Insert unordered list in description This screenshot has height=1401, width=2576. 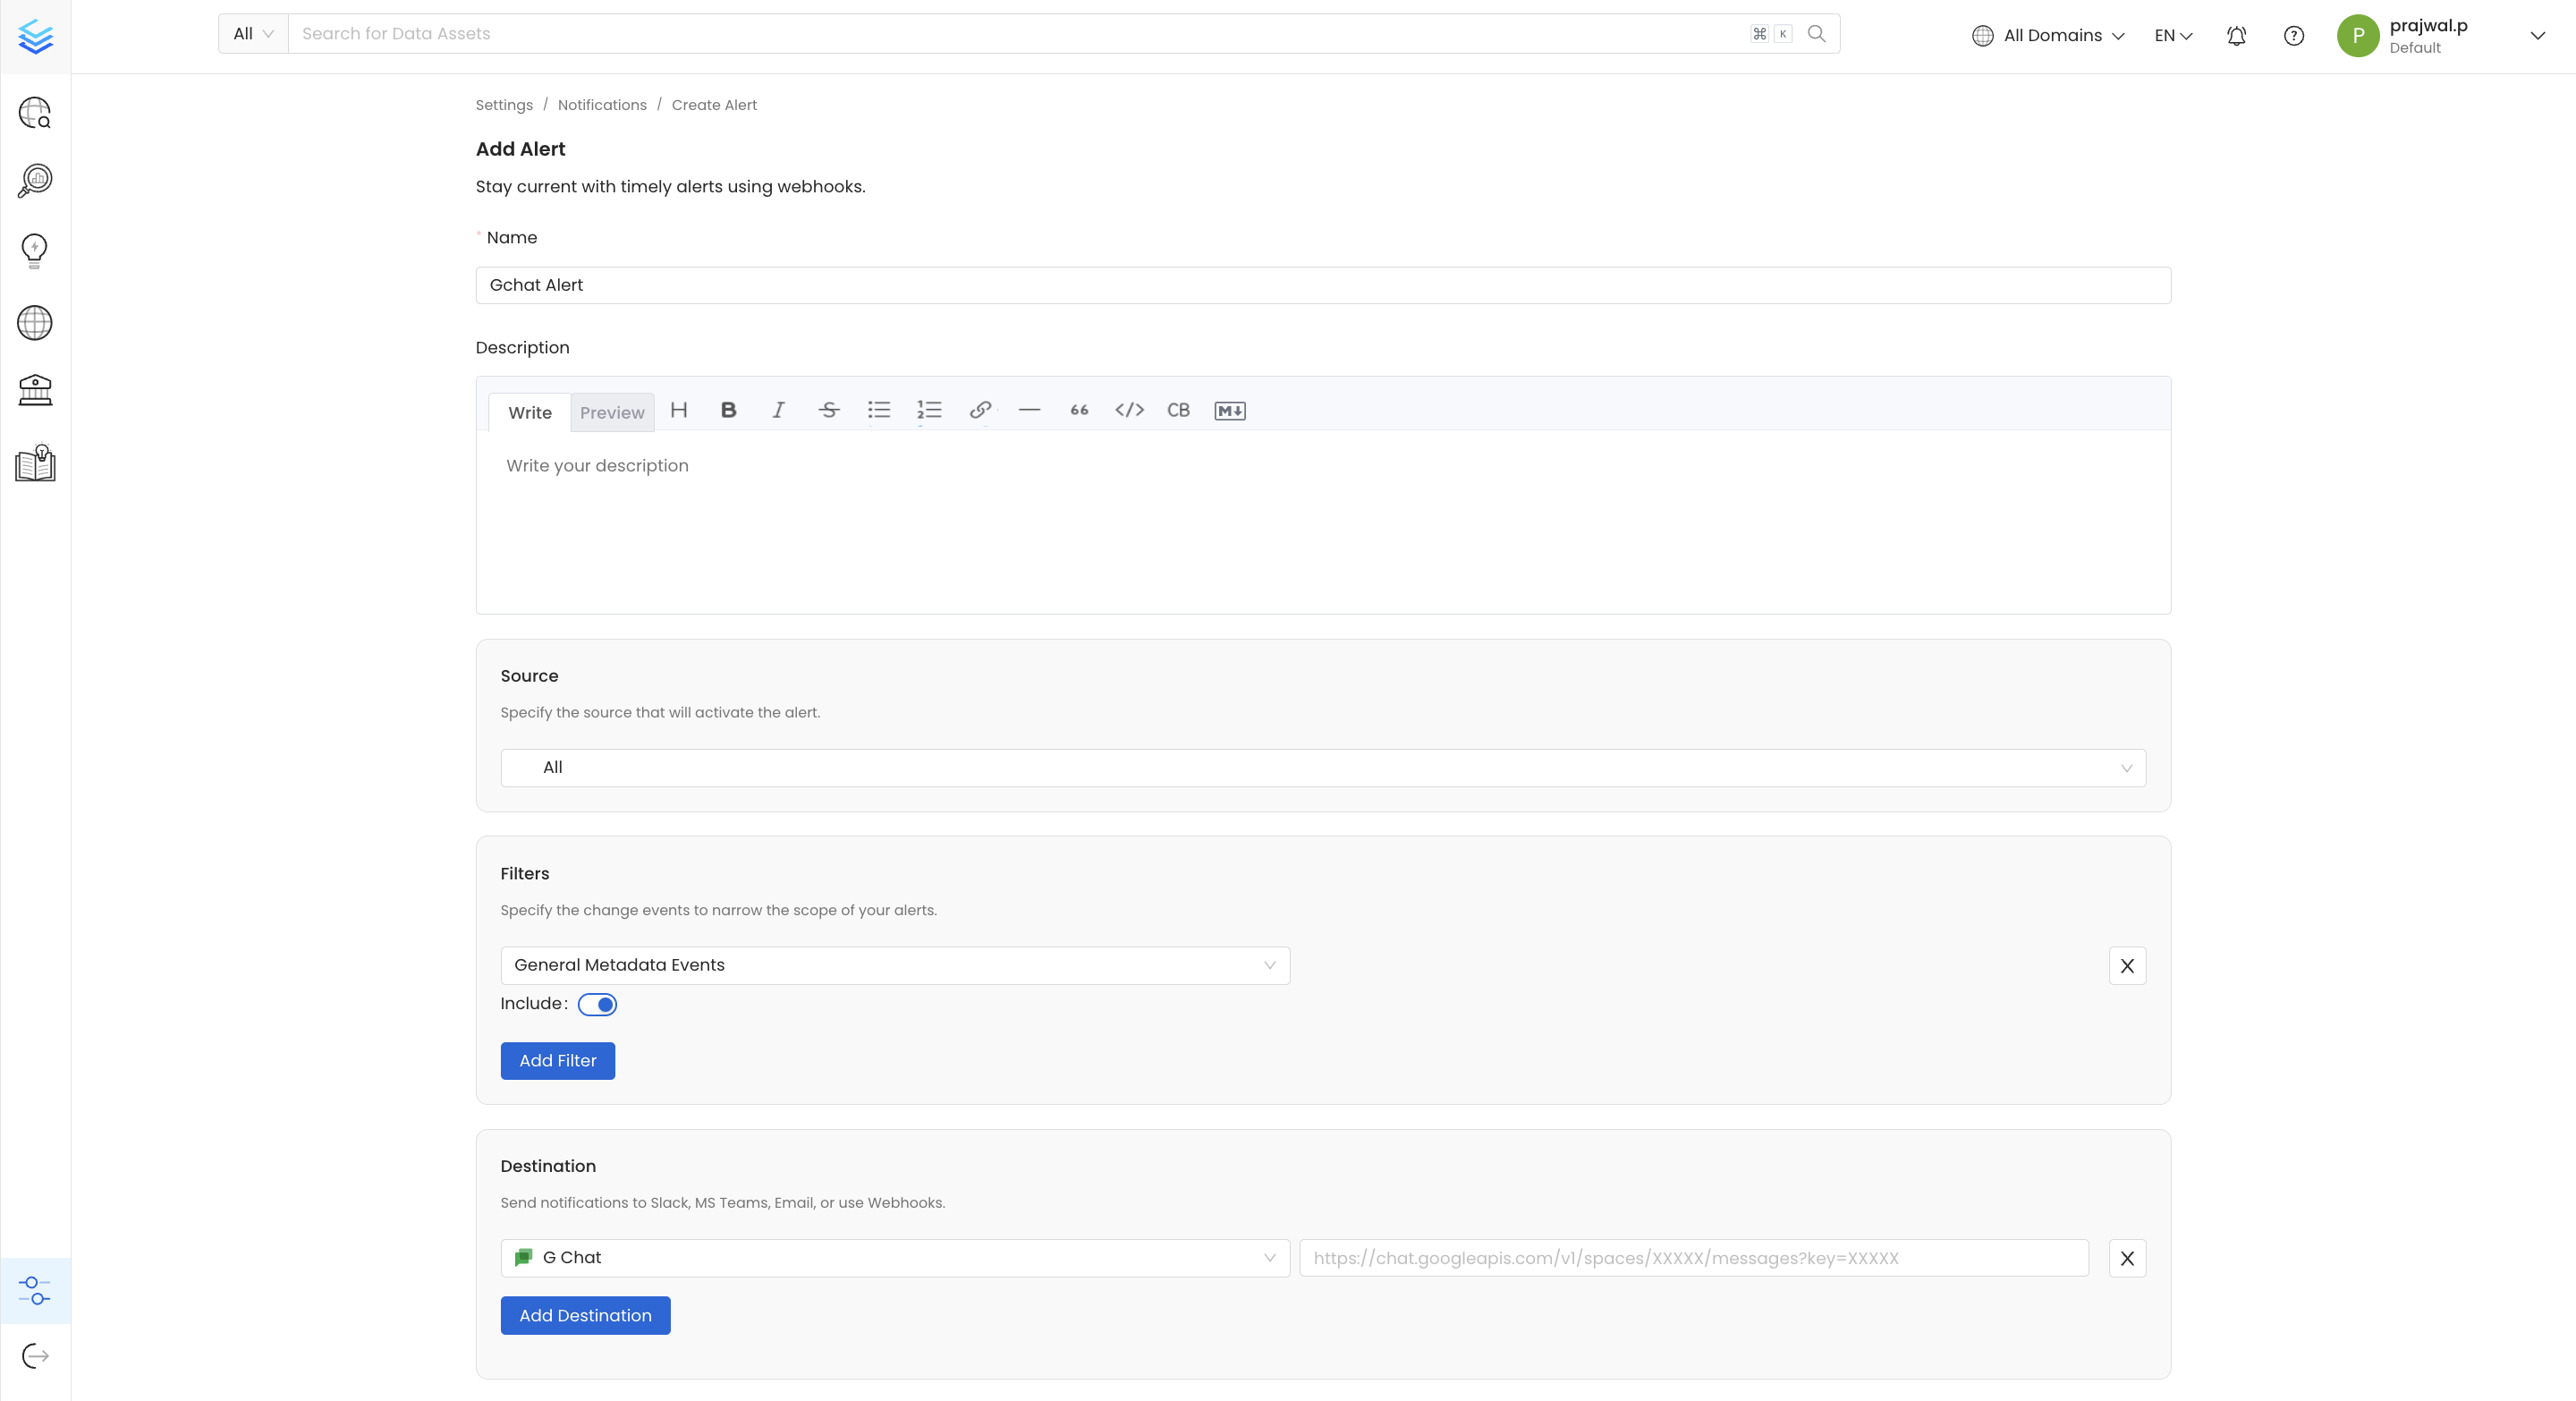point(877,409)
